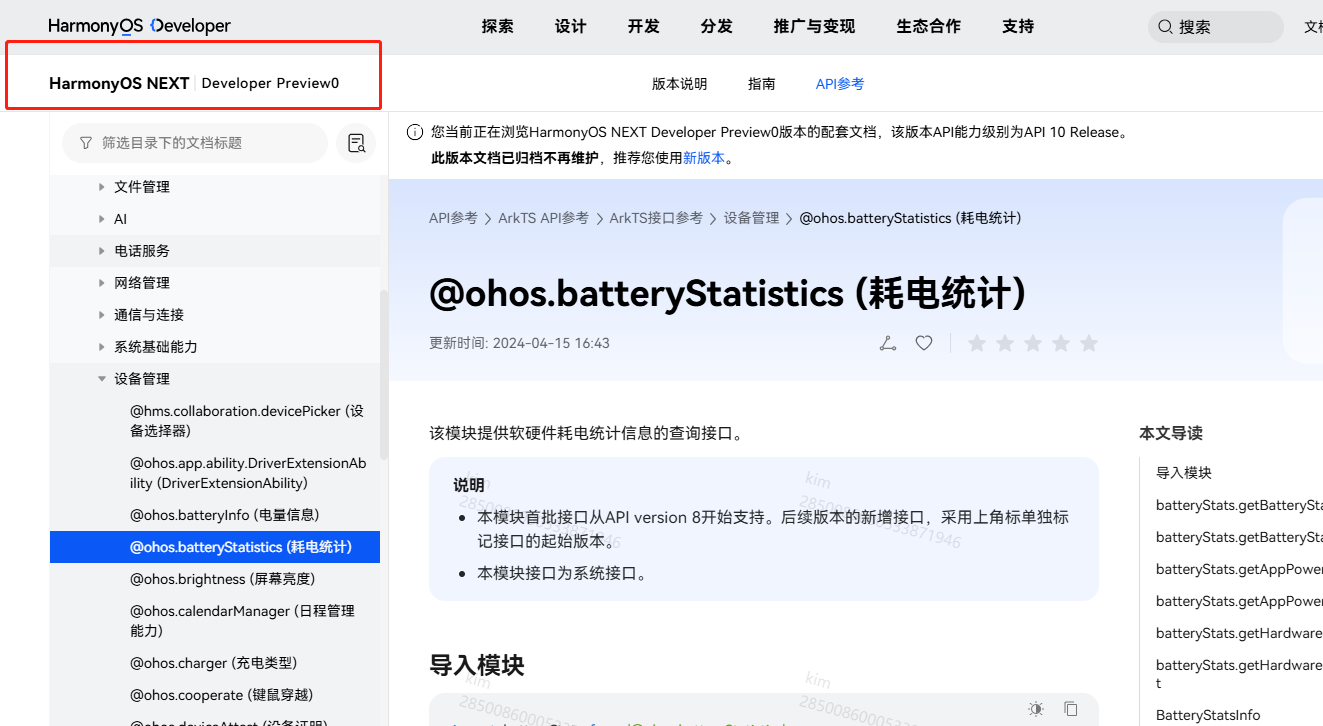Click the API参考 breadcrumb

(x=453, y=218)
